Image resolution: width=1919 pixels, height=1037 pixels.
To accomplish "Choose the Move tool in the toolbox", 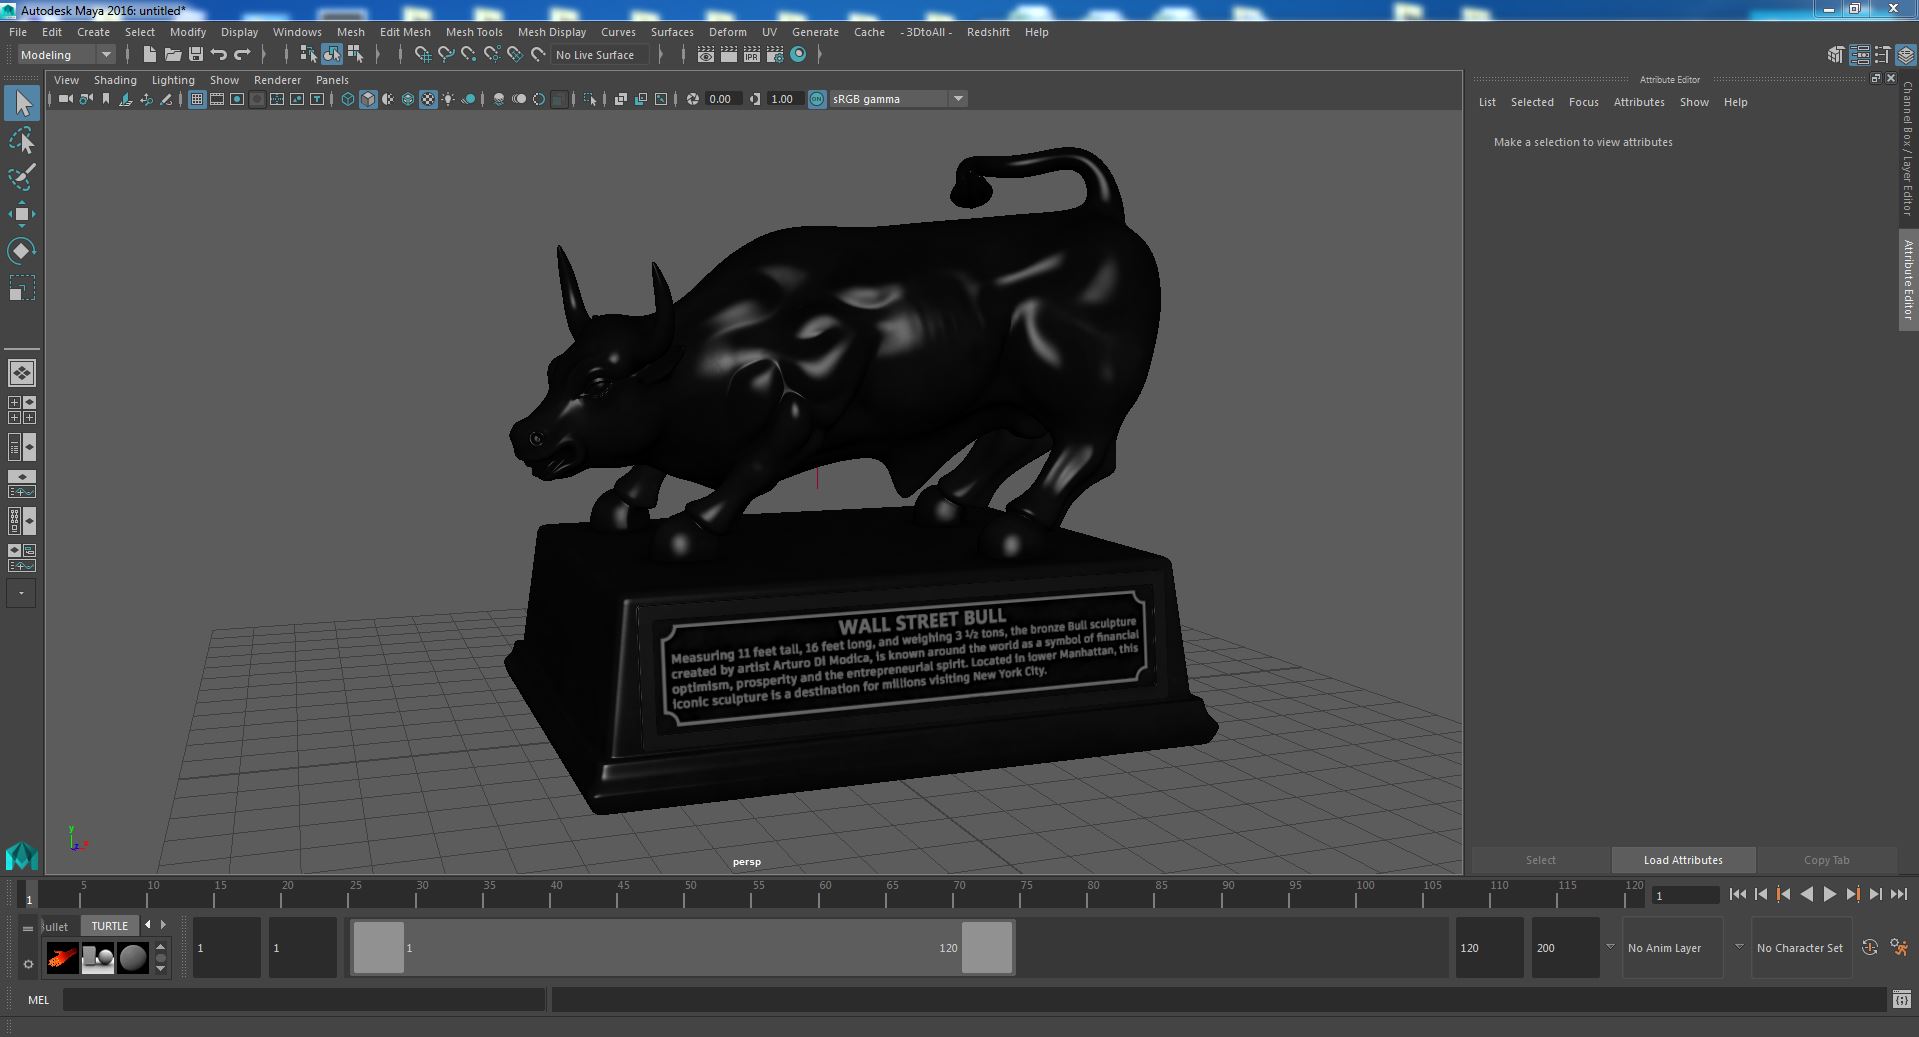I will 22,214.
